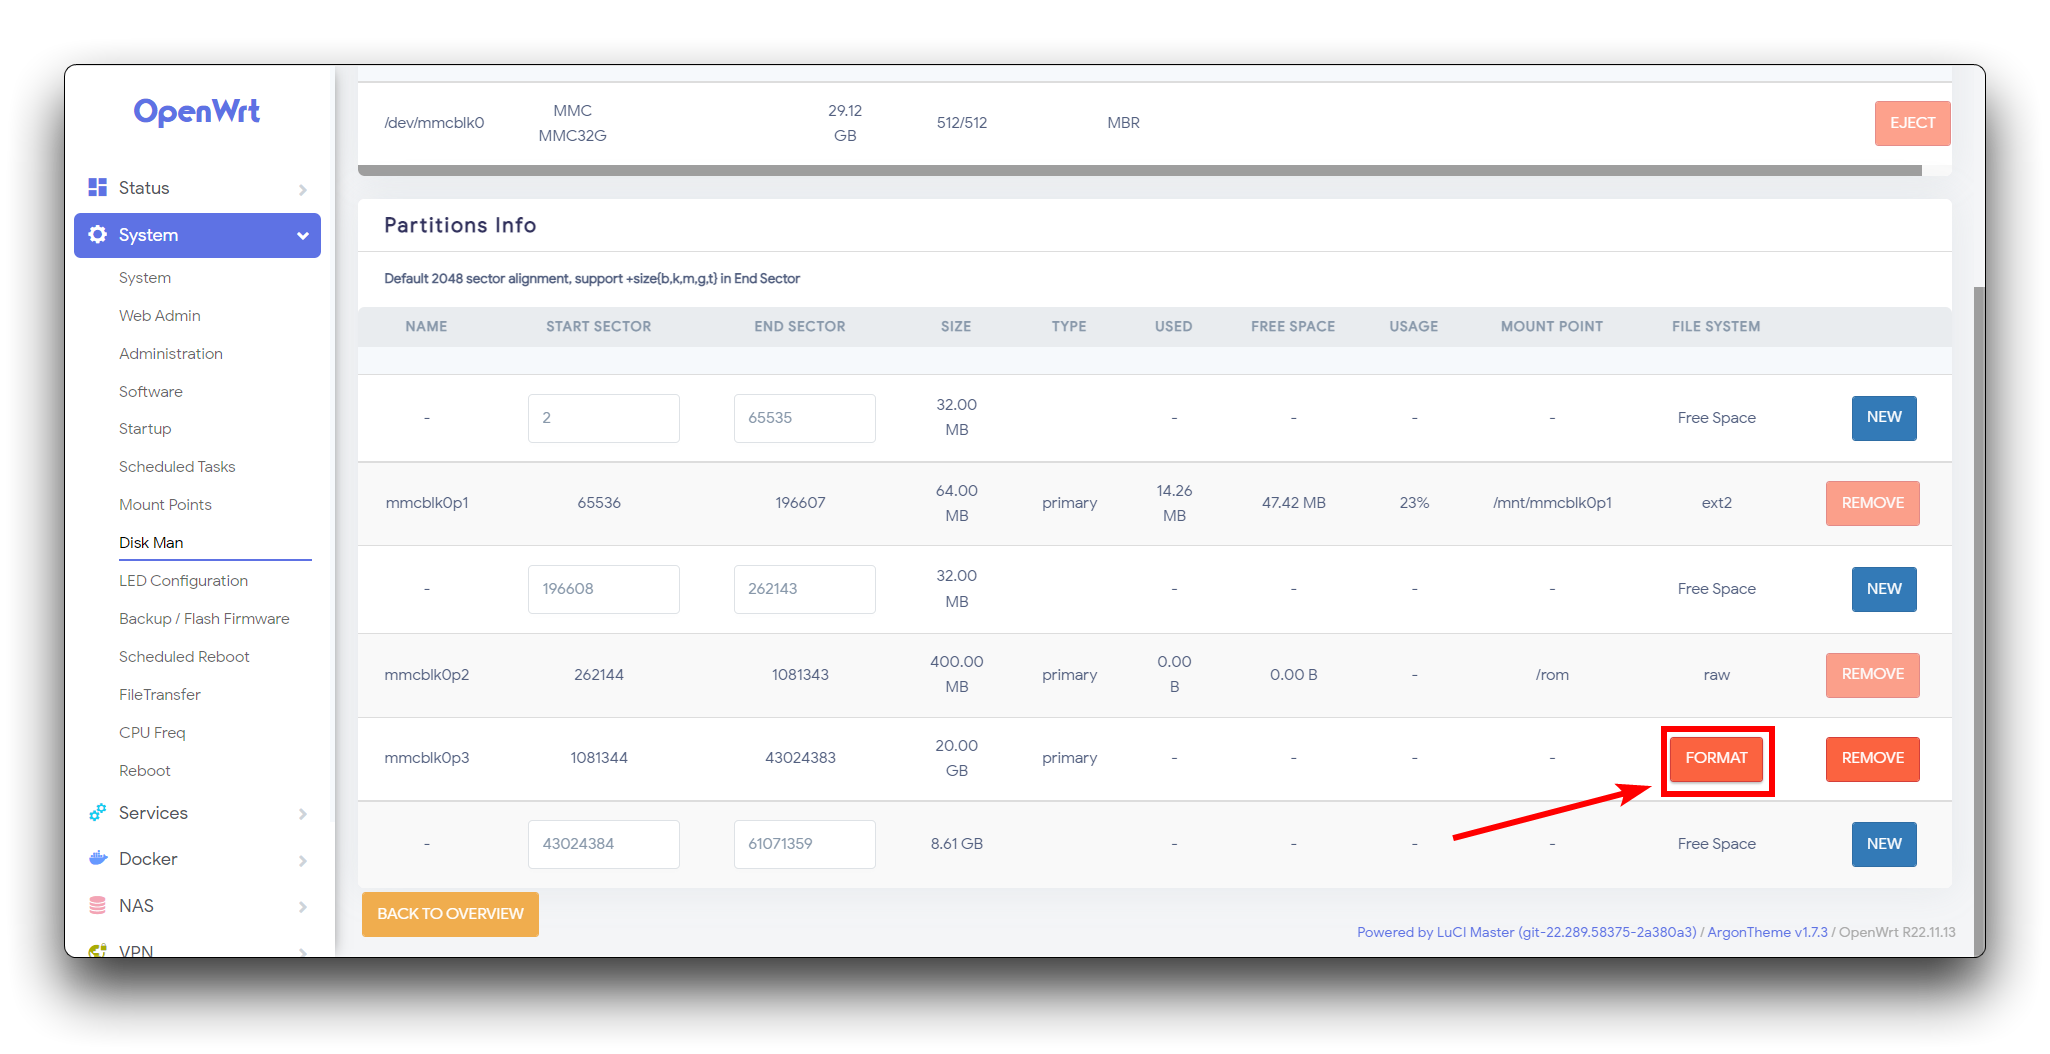The height and width of the screenshot is (1054, 2050).
Task: Open the Services menu label
Action: click(153, 813)
